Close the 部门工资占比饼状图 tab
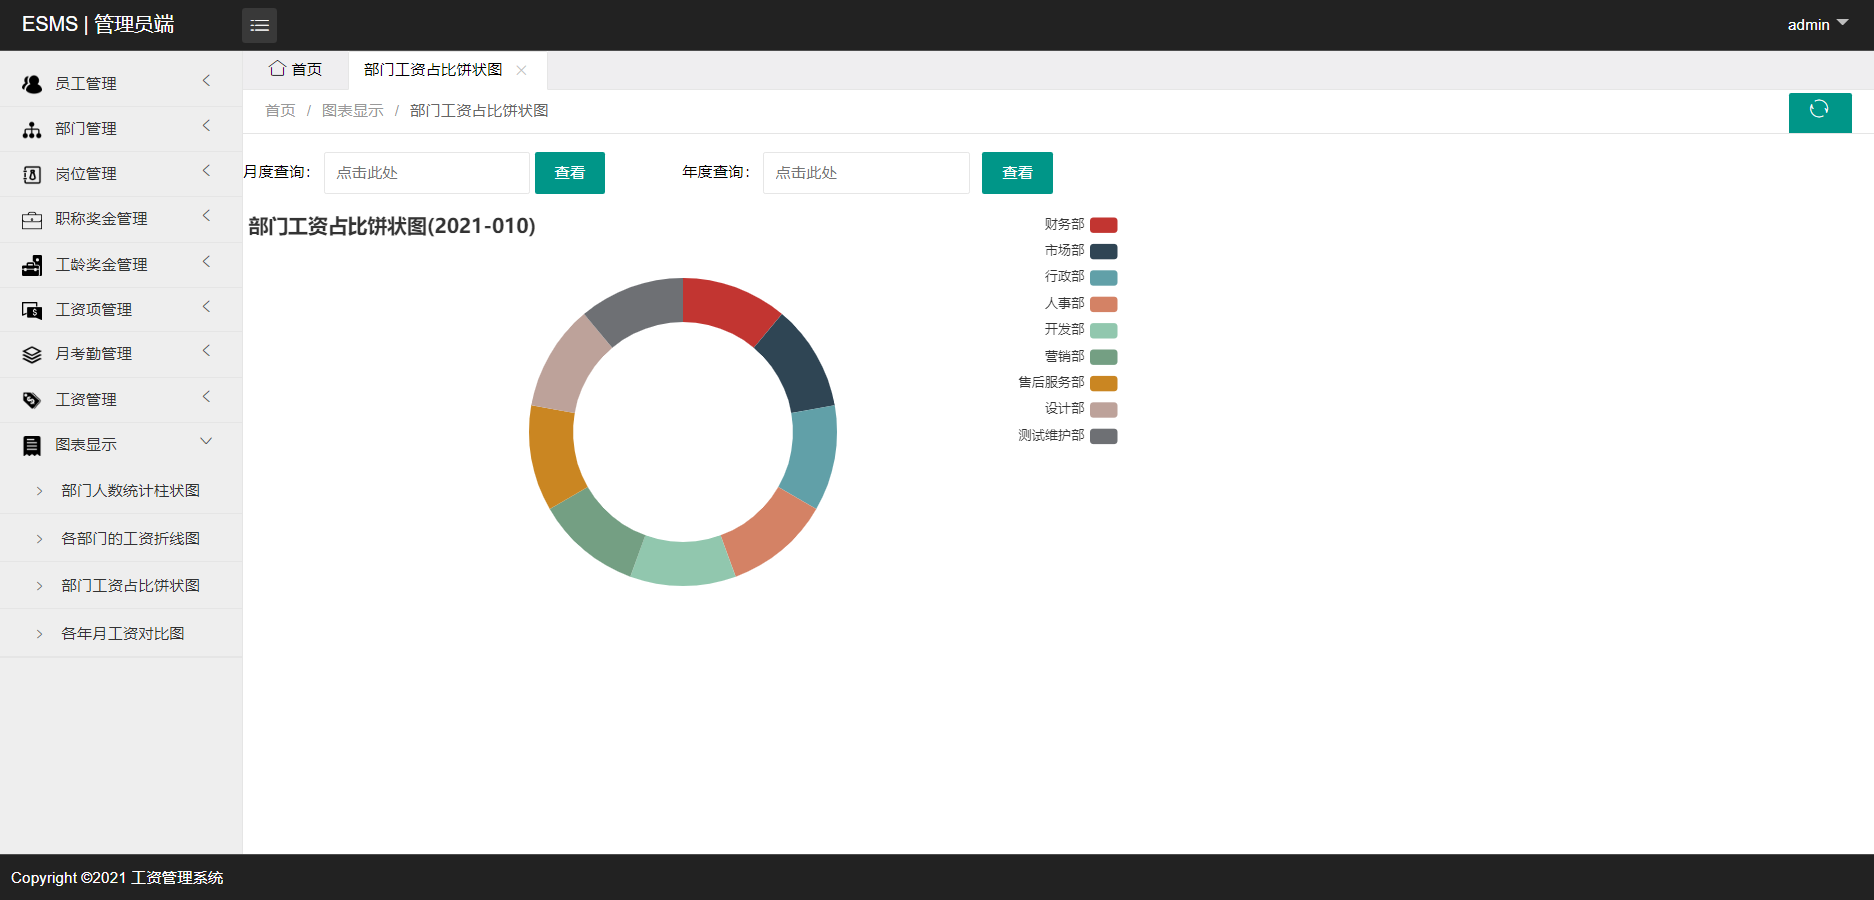Image resolution: width=1874 pixels, height=900 pixels. tap(521, 70)
